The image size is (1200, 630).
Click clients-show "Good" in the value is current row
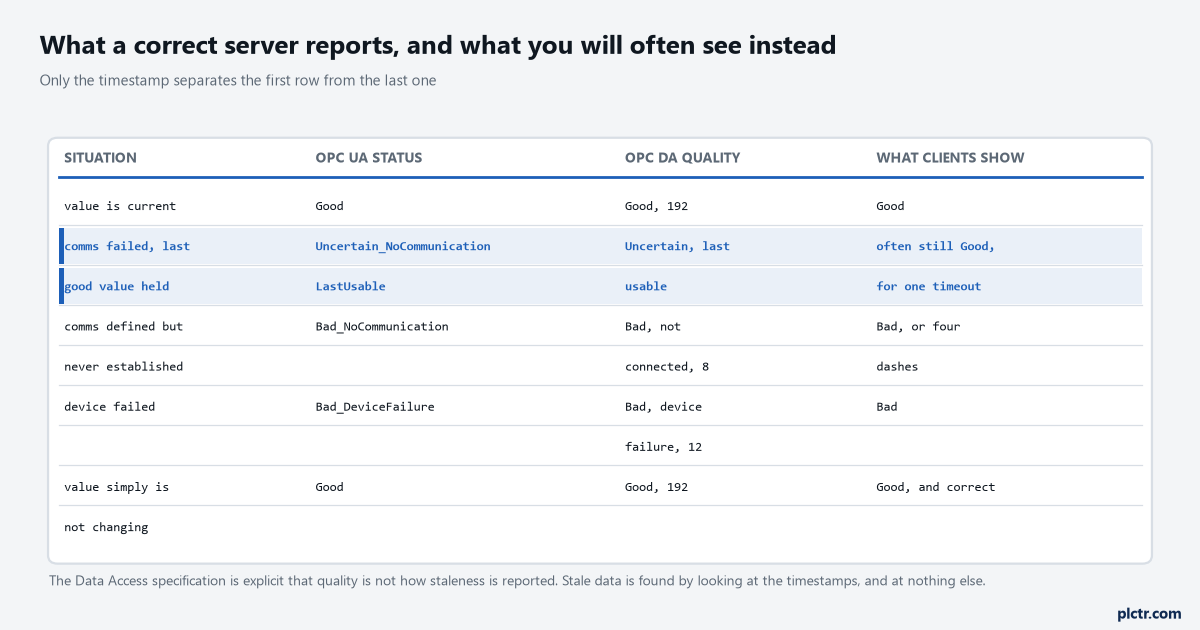890,206
